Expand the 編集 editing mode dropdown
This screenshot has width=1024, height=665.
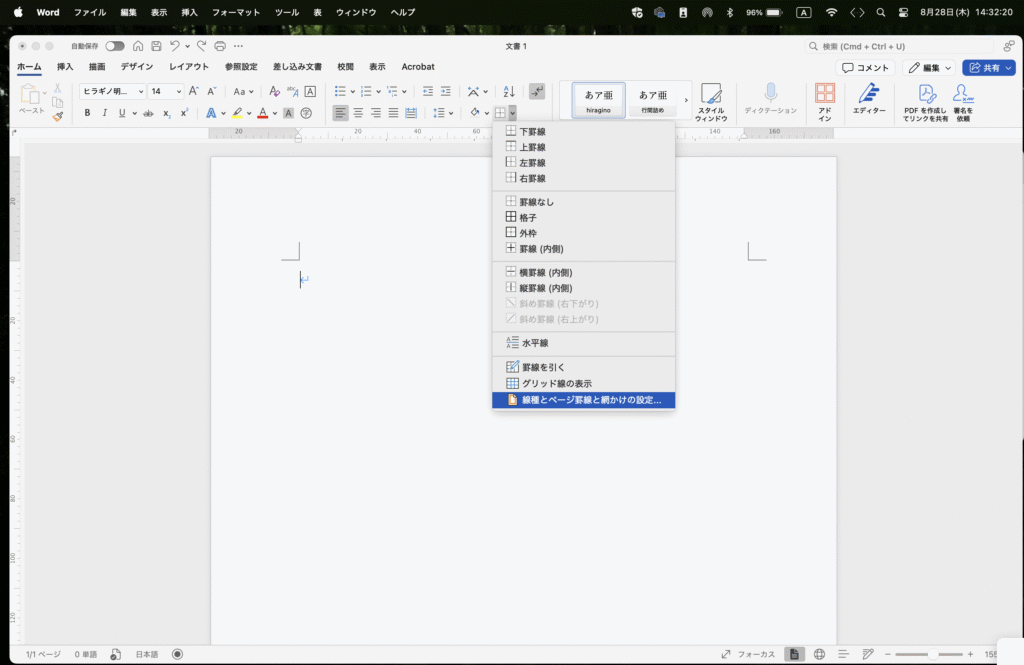[929, 67]
